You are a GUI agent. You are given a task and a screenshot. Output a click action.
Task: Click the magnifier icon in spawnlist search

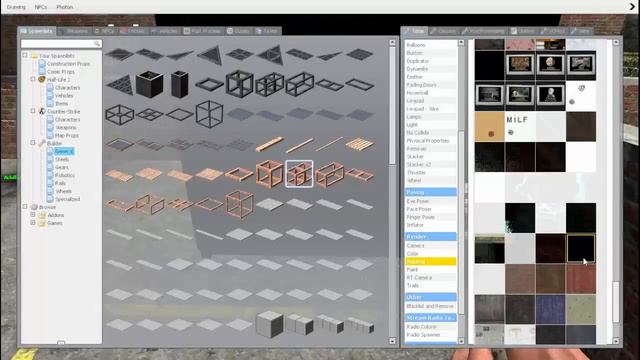pos(97,44)
